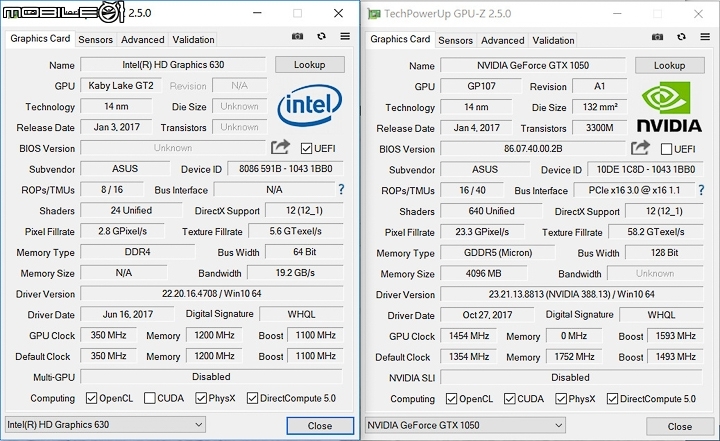Switch to Sensors tab in NVIDIA window

pyautogui.click(x=456, y=41)
